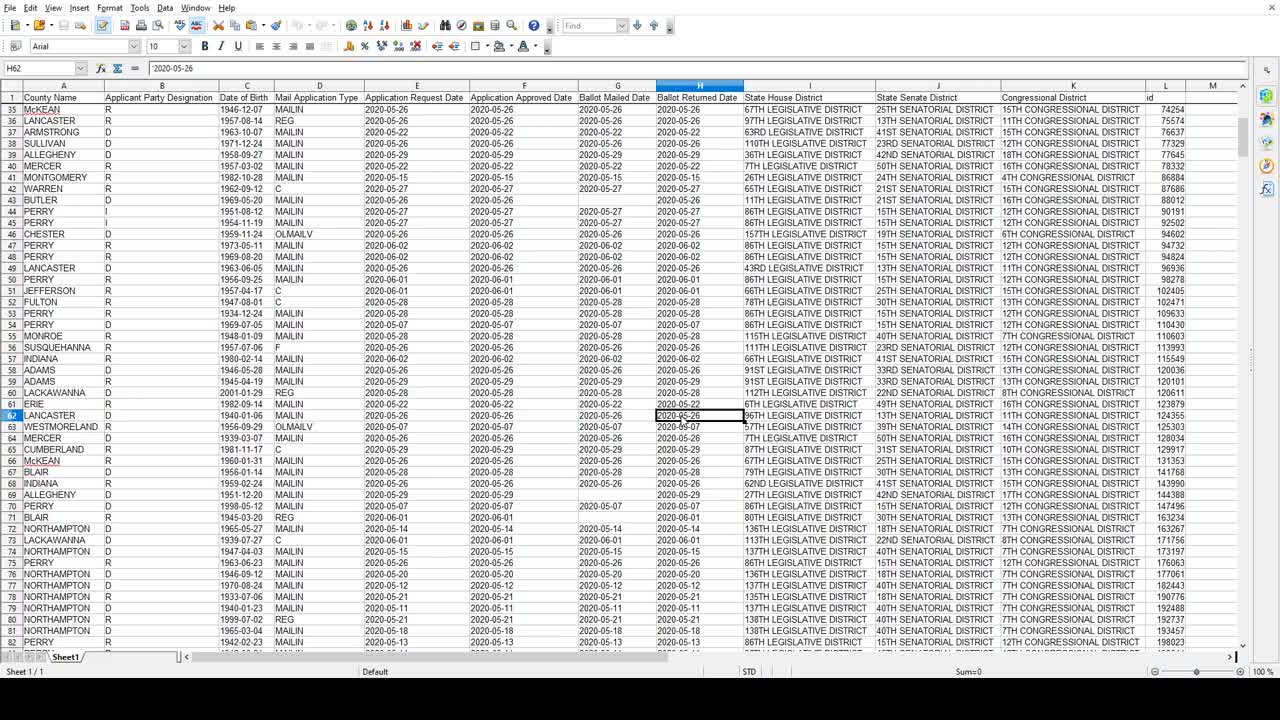Toggle Underline formatting
The width and height of the screenshot is (1280, 720).
pos(238,46)
